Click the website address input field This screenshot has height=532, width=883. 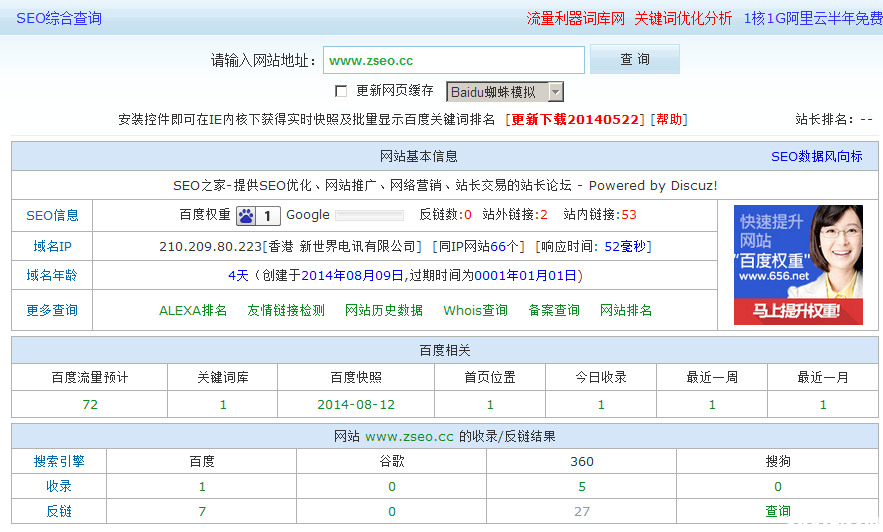point(453,60)
